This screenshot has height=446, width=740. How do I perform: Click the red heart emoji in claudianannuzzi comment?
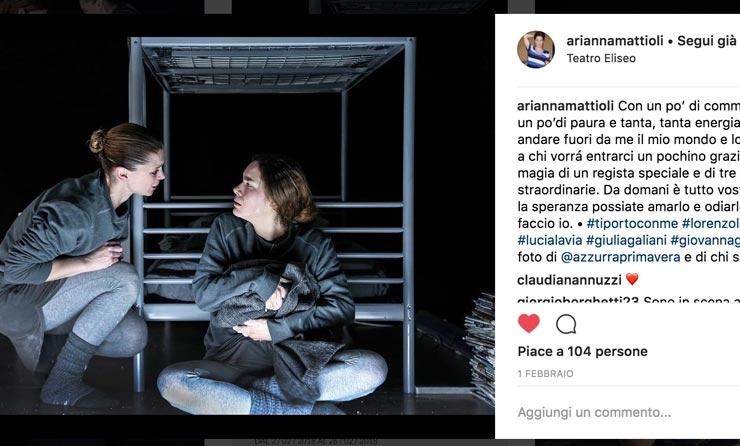pos(632,279)
